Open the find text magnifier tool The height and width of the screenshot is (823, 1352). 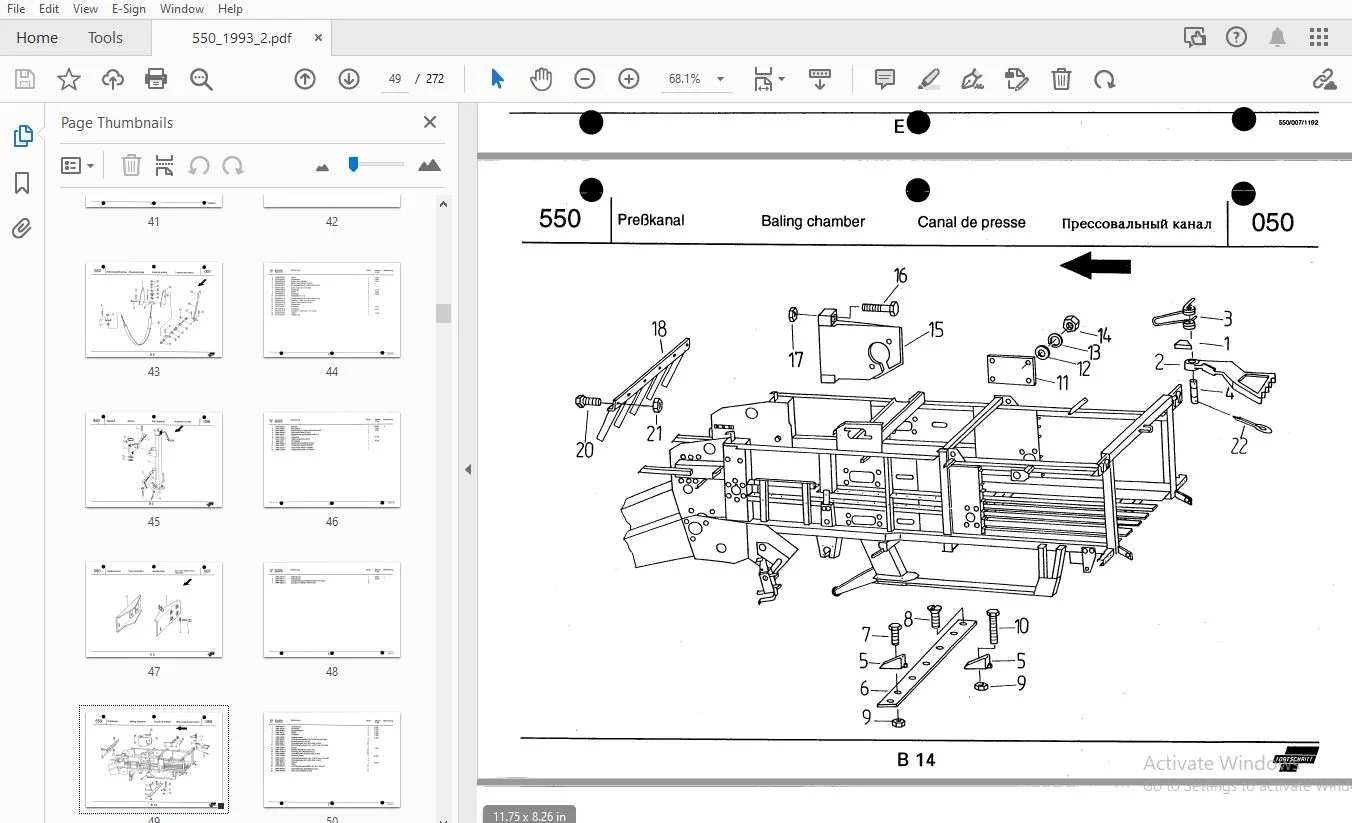(x=201, y=79)
